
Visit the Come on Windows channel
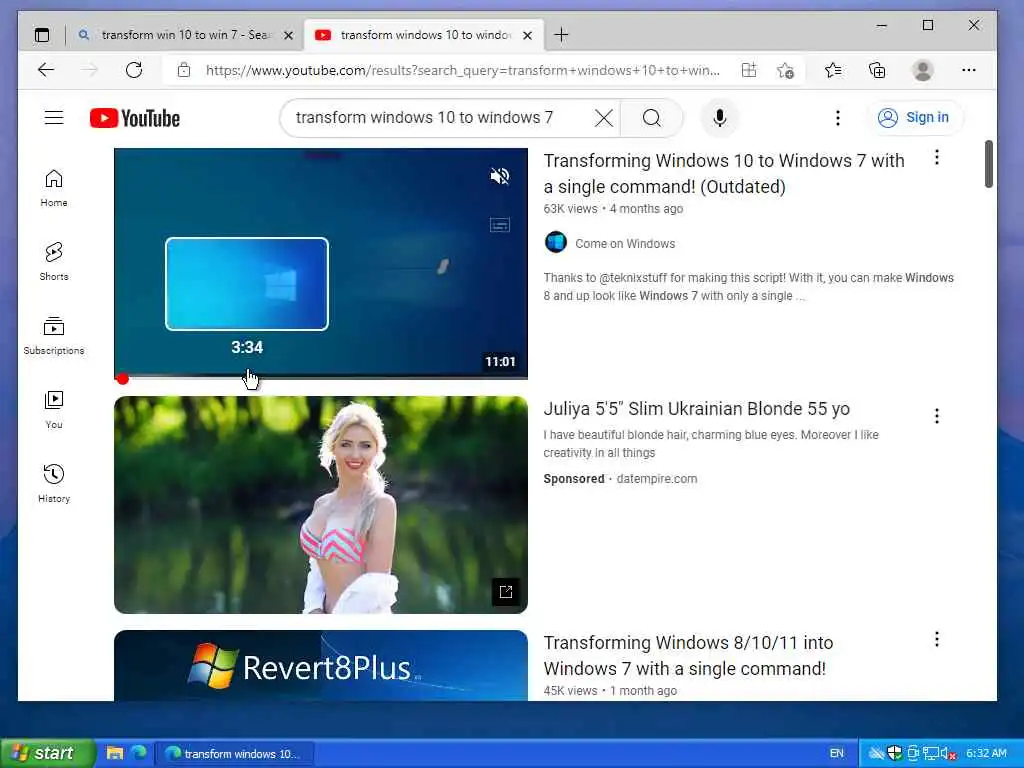625,244
